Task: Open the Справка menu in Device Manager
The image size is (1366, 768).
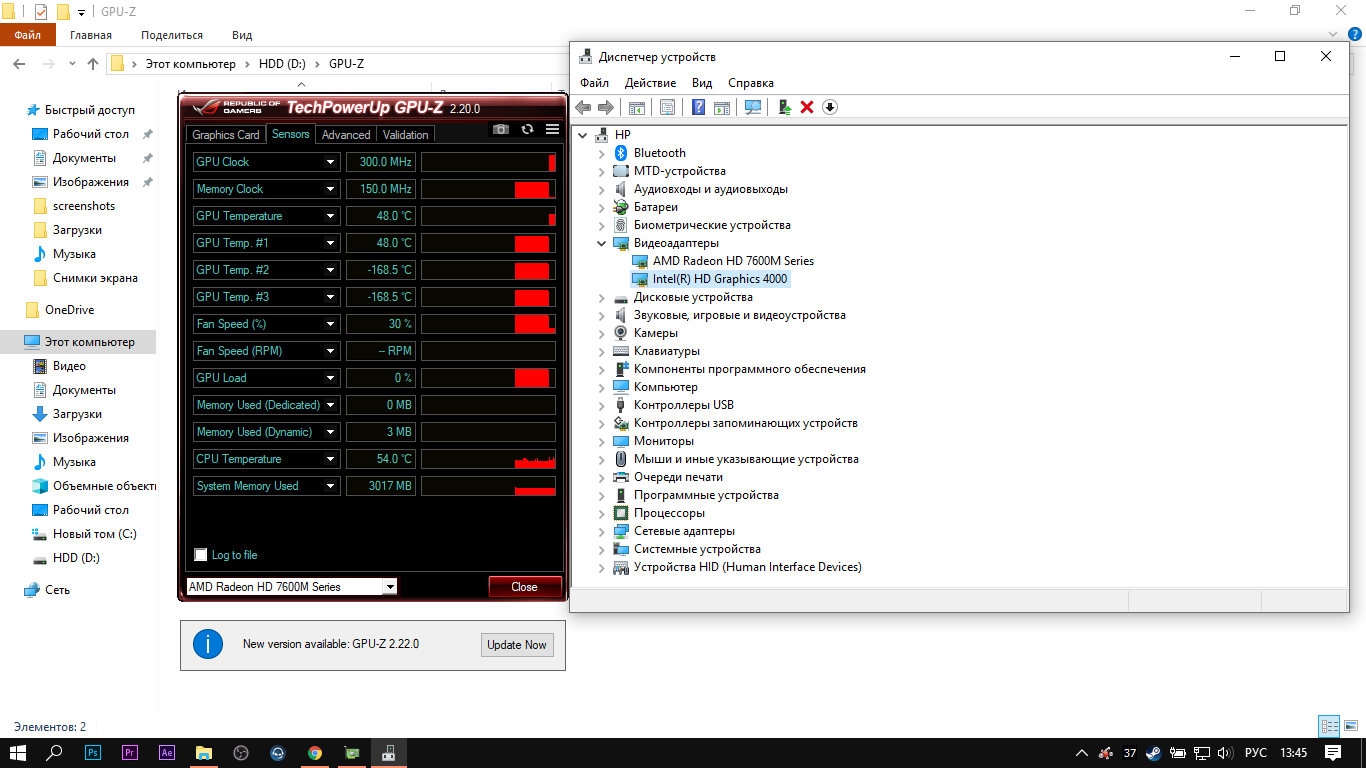Action: 751,83
